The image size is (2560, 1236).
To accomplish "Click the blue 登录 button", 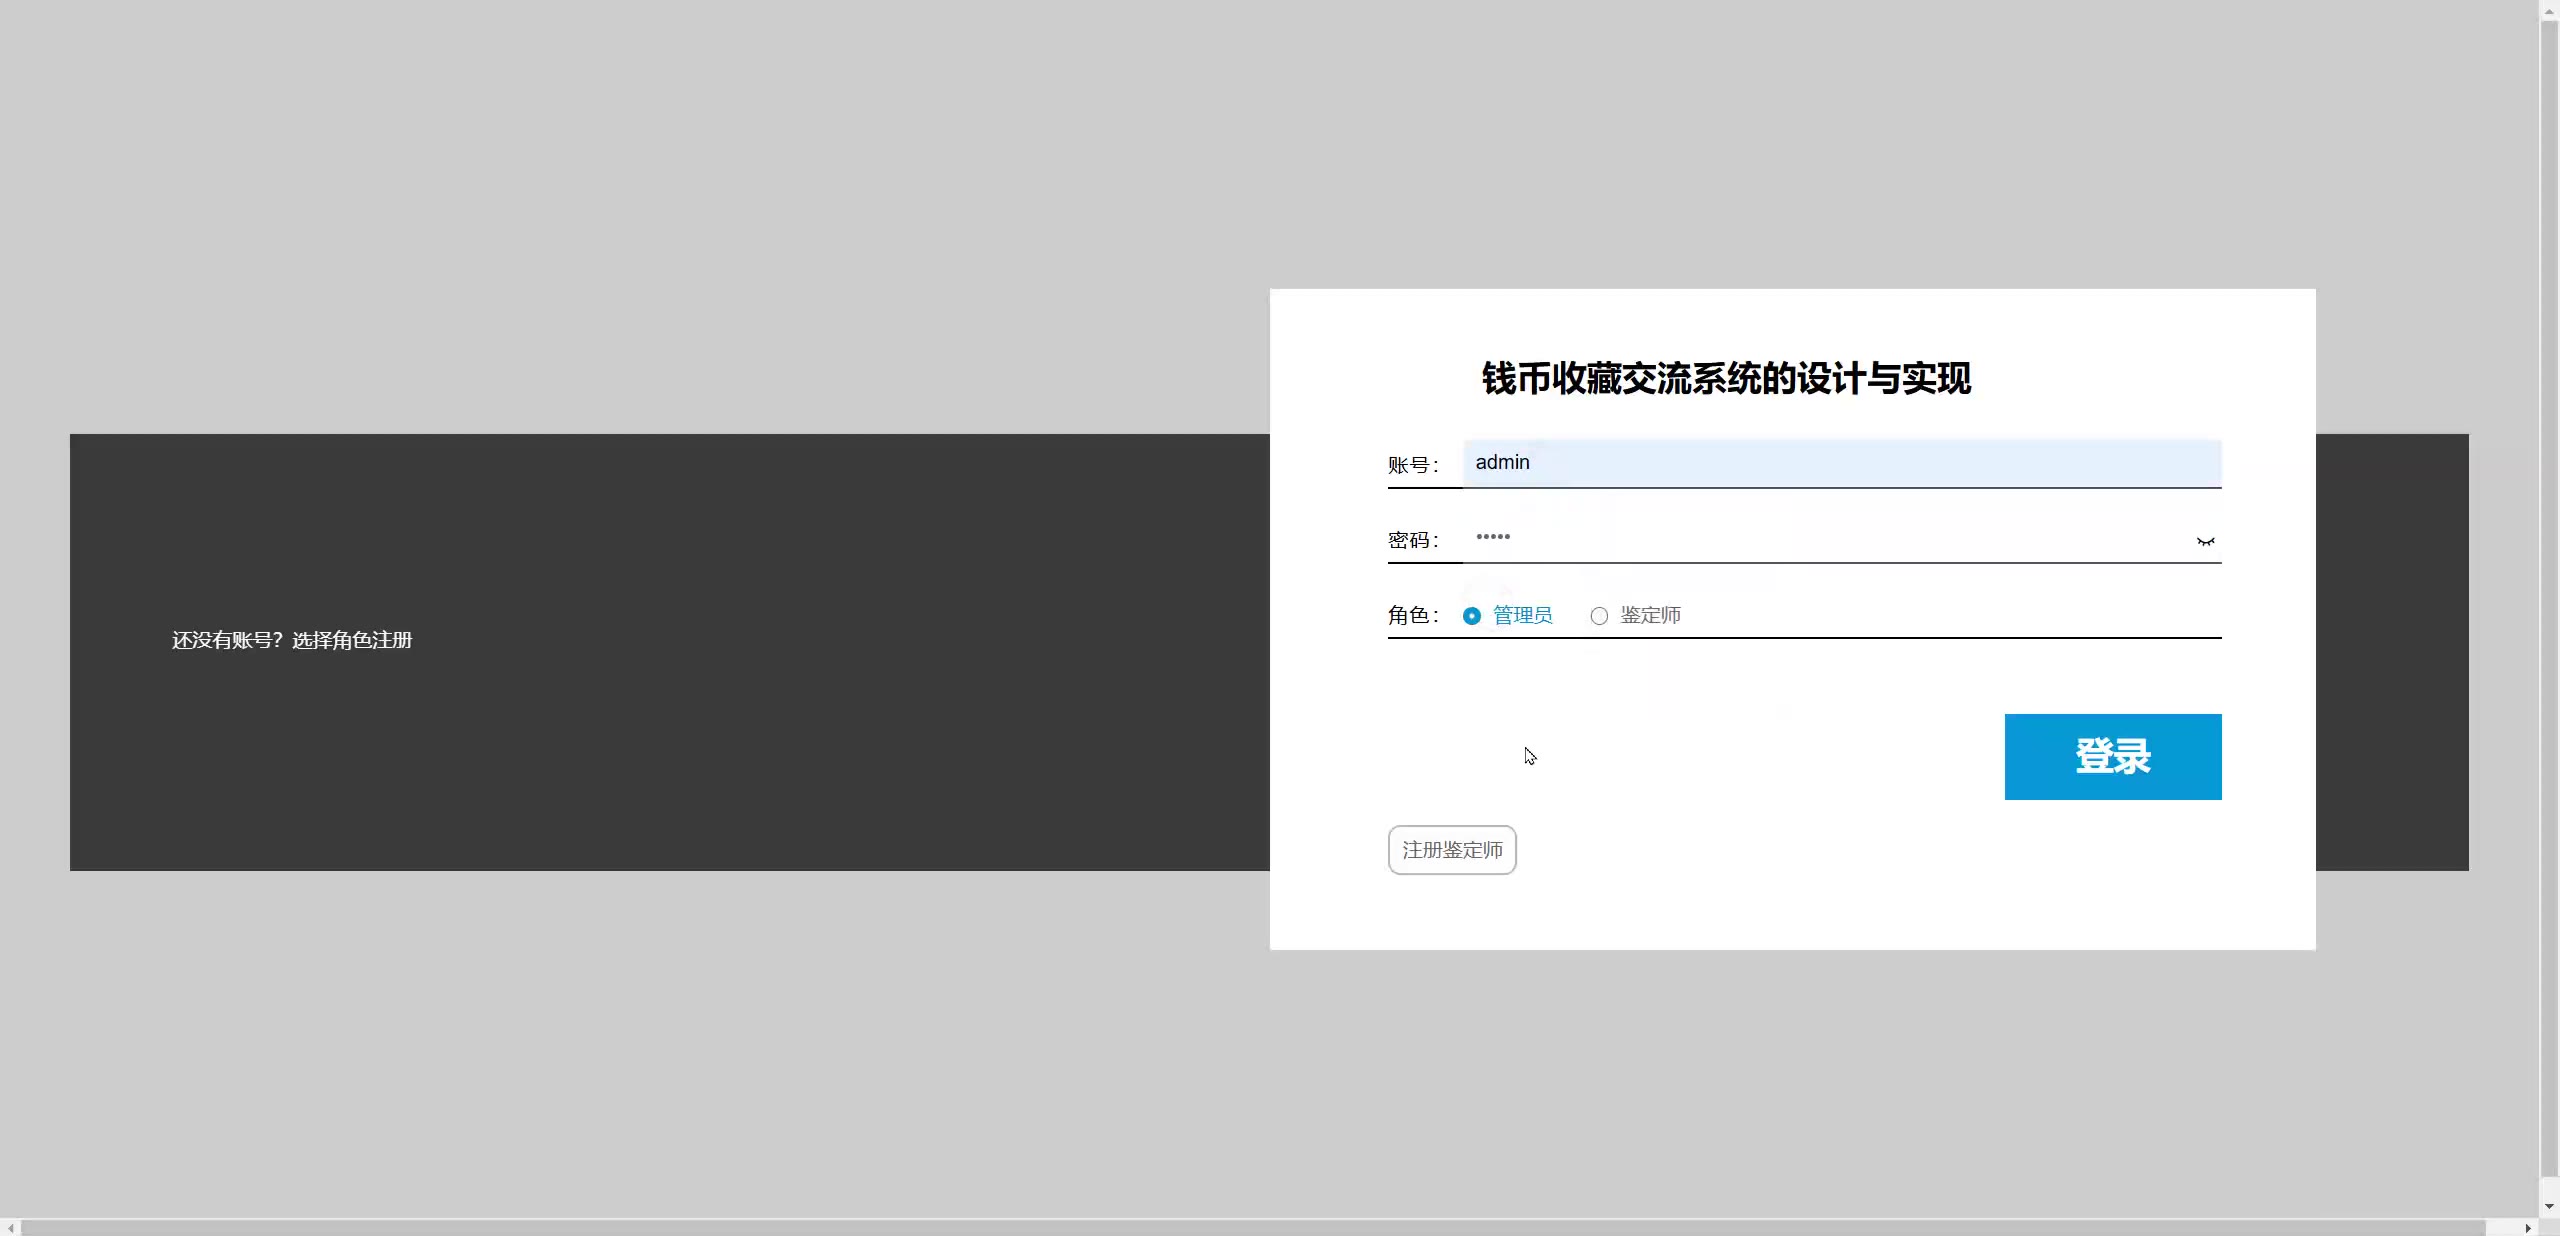I will pos(2112,756).
